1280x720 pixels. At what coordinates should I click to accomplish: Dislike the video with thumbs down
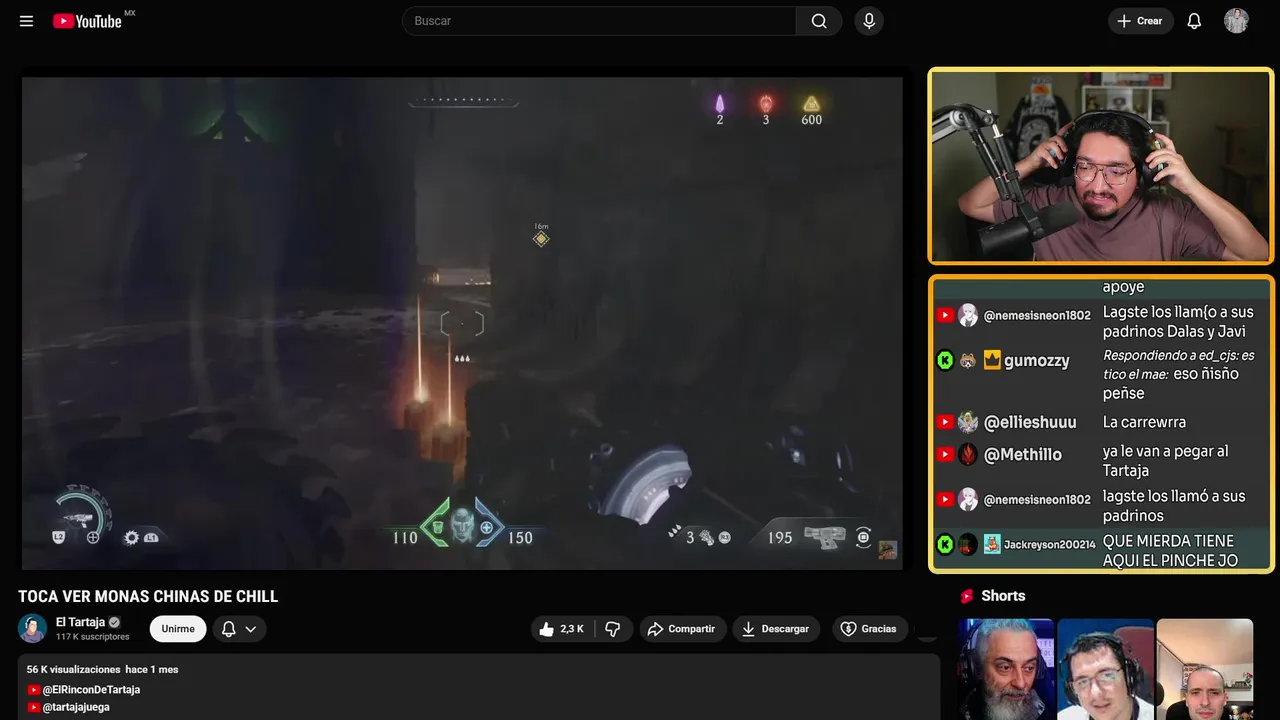(x=613, y=629)
